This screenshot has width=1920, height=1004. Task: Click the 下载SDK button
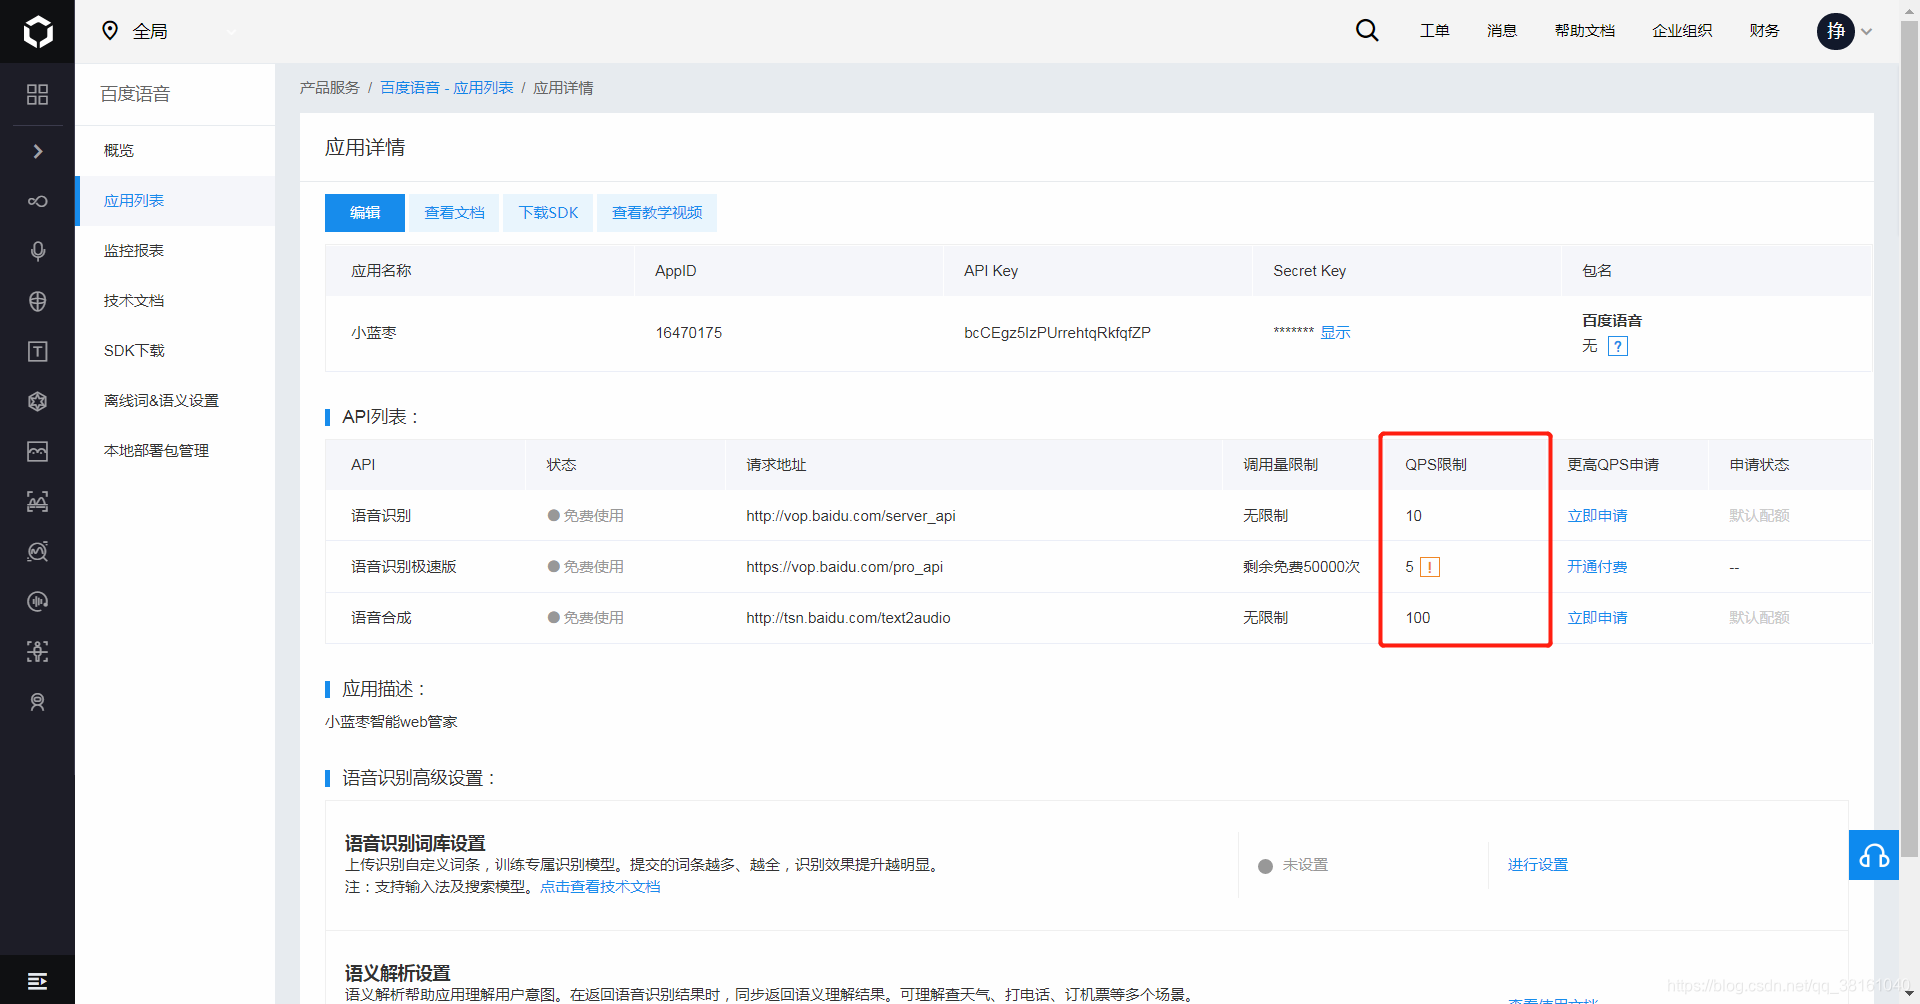(548, 213)
